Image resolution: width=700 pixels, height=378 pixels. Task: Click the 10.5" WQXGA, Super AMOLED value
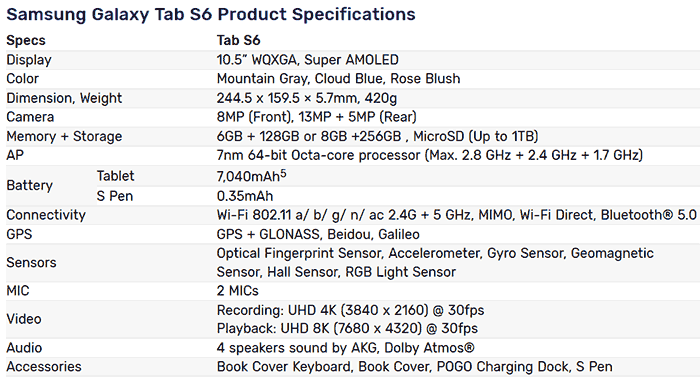(308, 60)
